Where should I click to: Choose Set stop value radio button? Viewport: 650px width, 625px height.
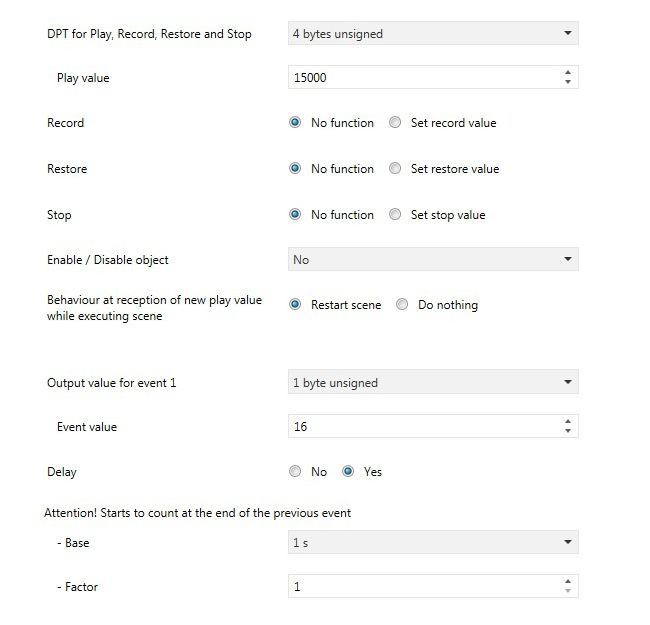pos(395,215)
